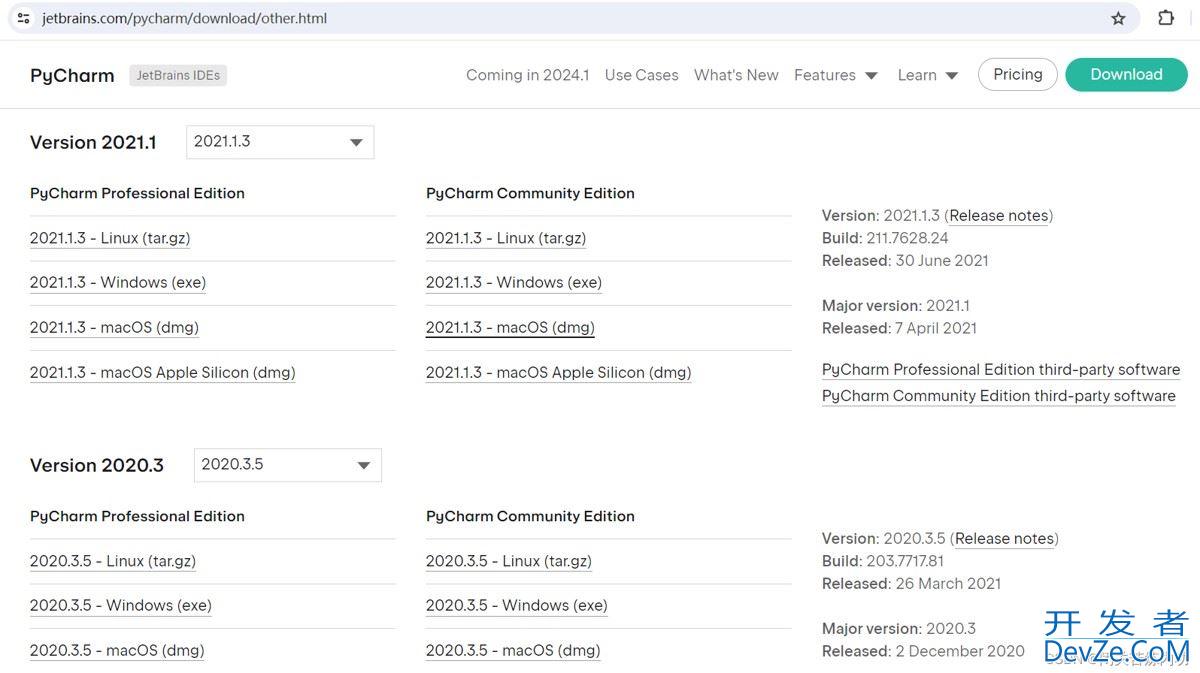1200x673 pixels.
Task: Download Professional 2021.1.3 Windows (exe)
Action: 118,283
